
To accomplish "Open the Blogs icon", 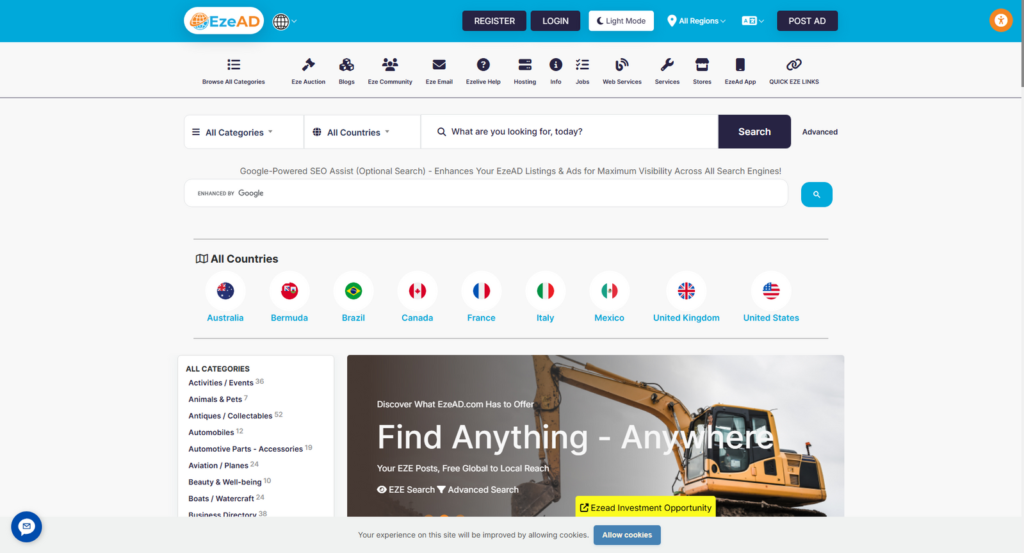I will [x=347, y=65].
